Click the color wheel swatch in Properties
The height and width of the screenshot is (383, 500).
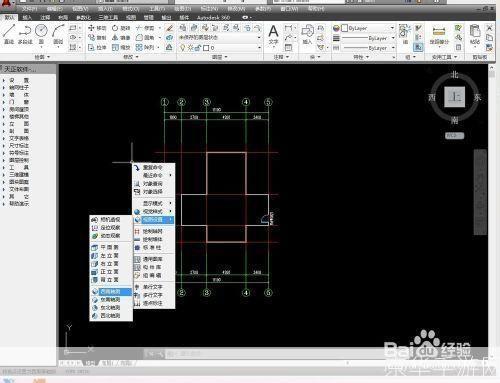click(336, 28)
